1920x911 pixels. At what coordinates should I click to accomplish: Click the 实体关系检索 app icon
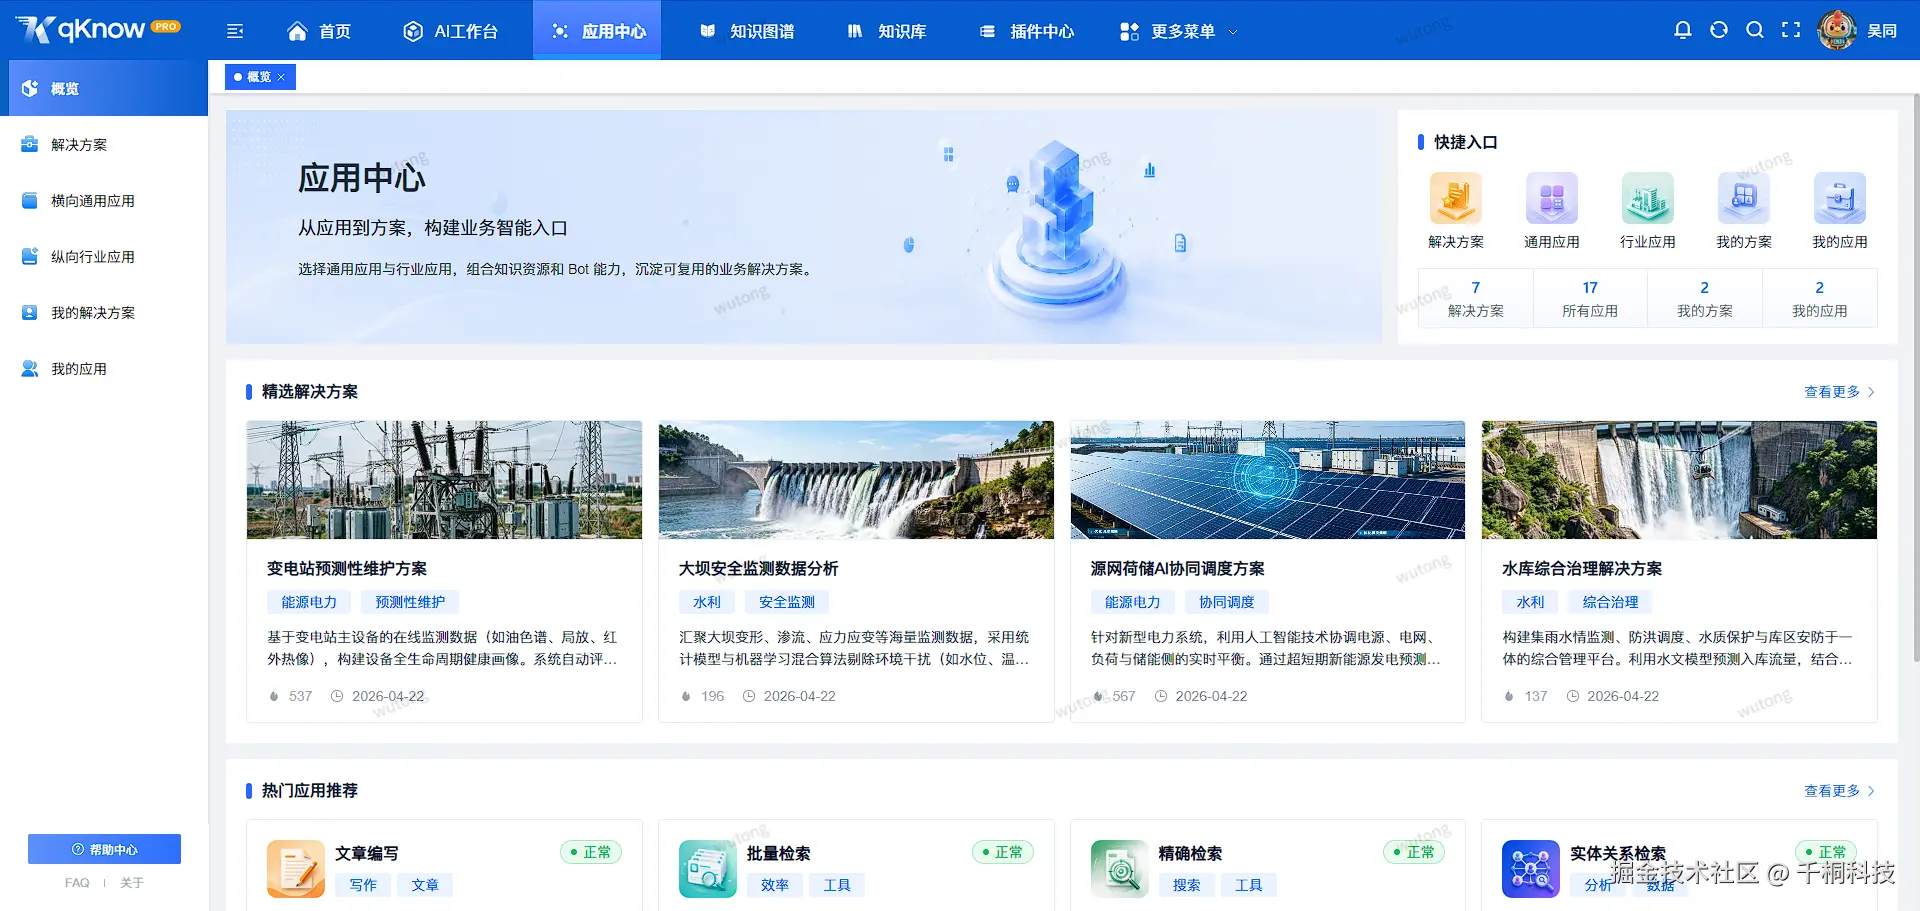click(x=1531, y=869)
